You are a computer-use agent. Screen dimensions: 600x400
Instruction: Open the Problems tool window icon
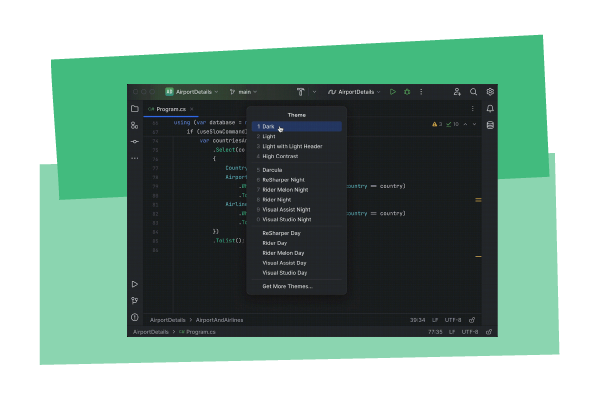click(x=135, y=317)
